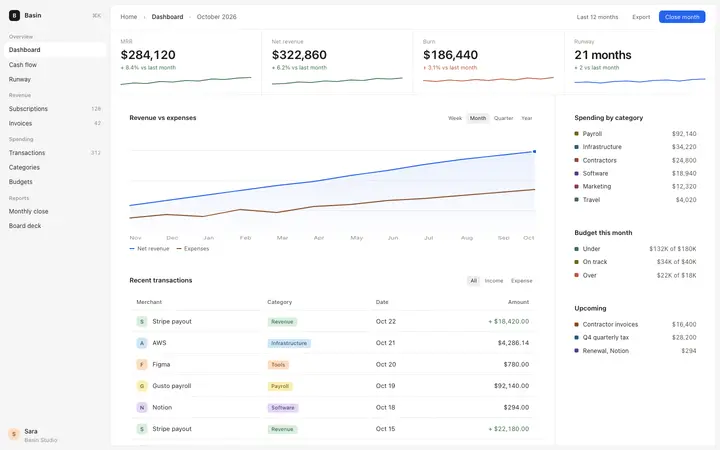This screenshot has width=720, height=450.
Task: Click the Infrastructure category tag
Action: (x=289, y=343)
